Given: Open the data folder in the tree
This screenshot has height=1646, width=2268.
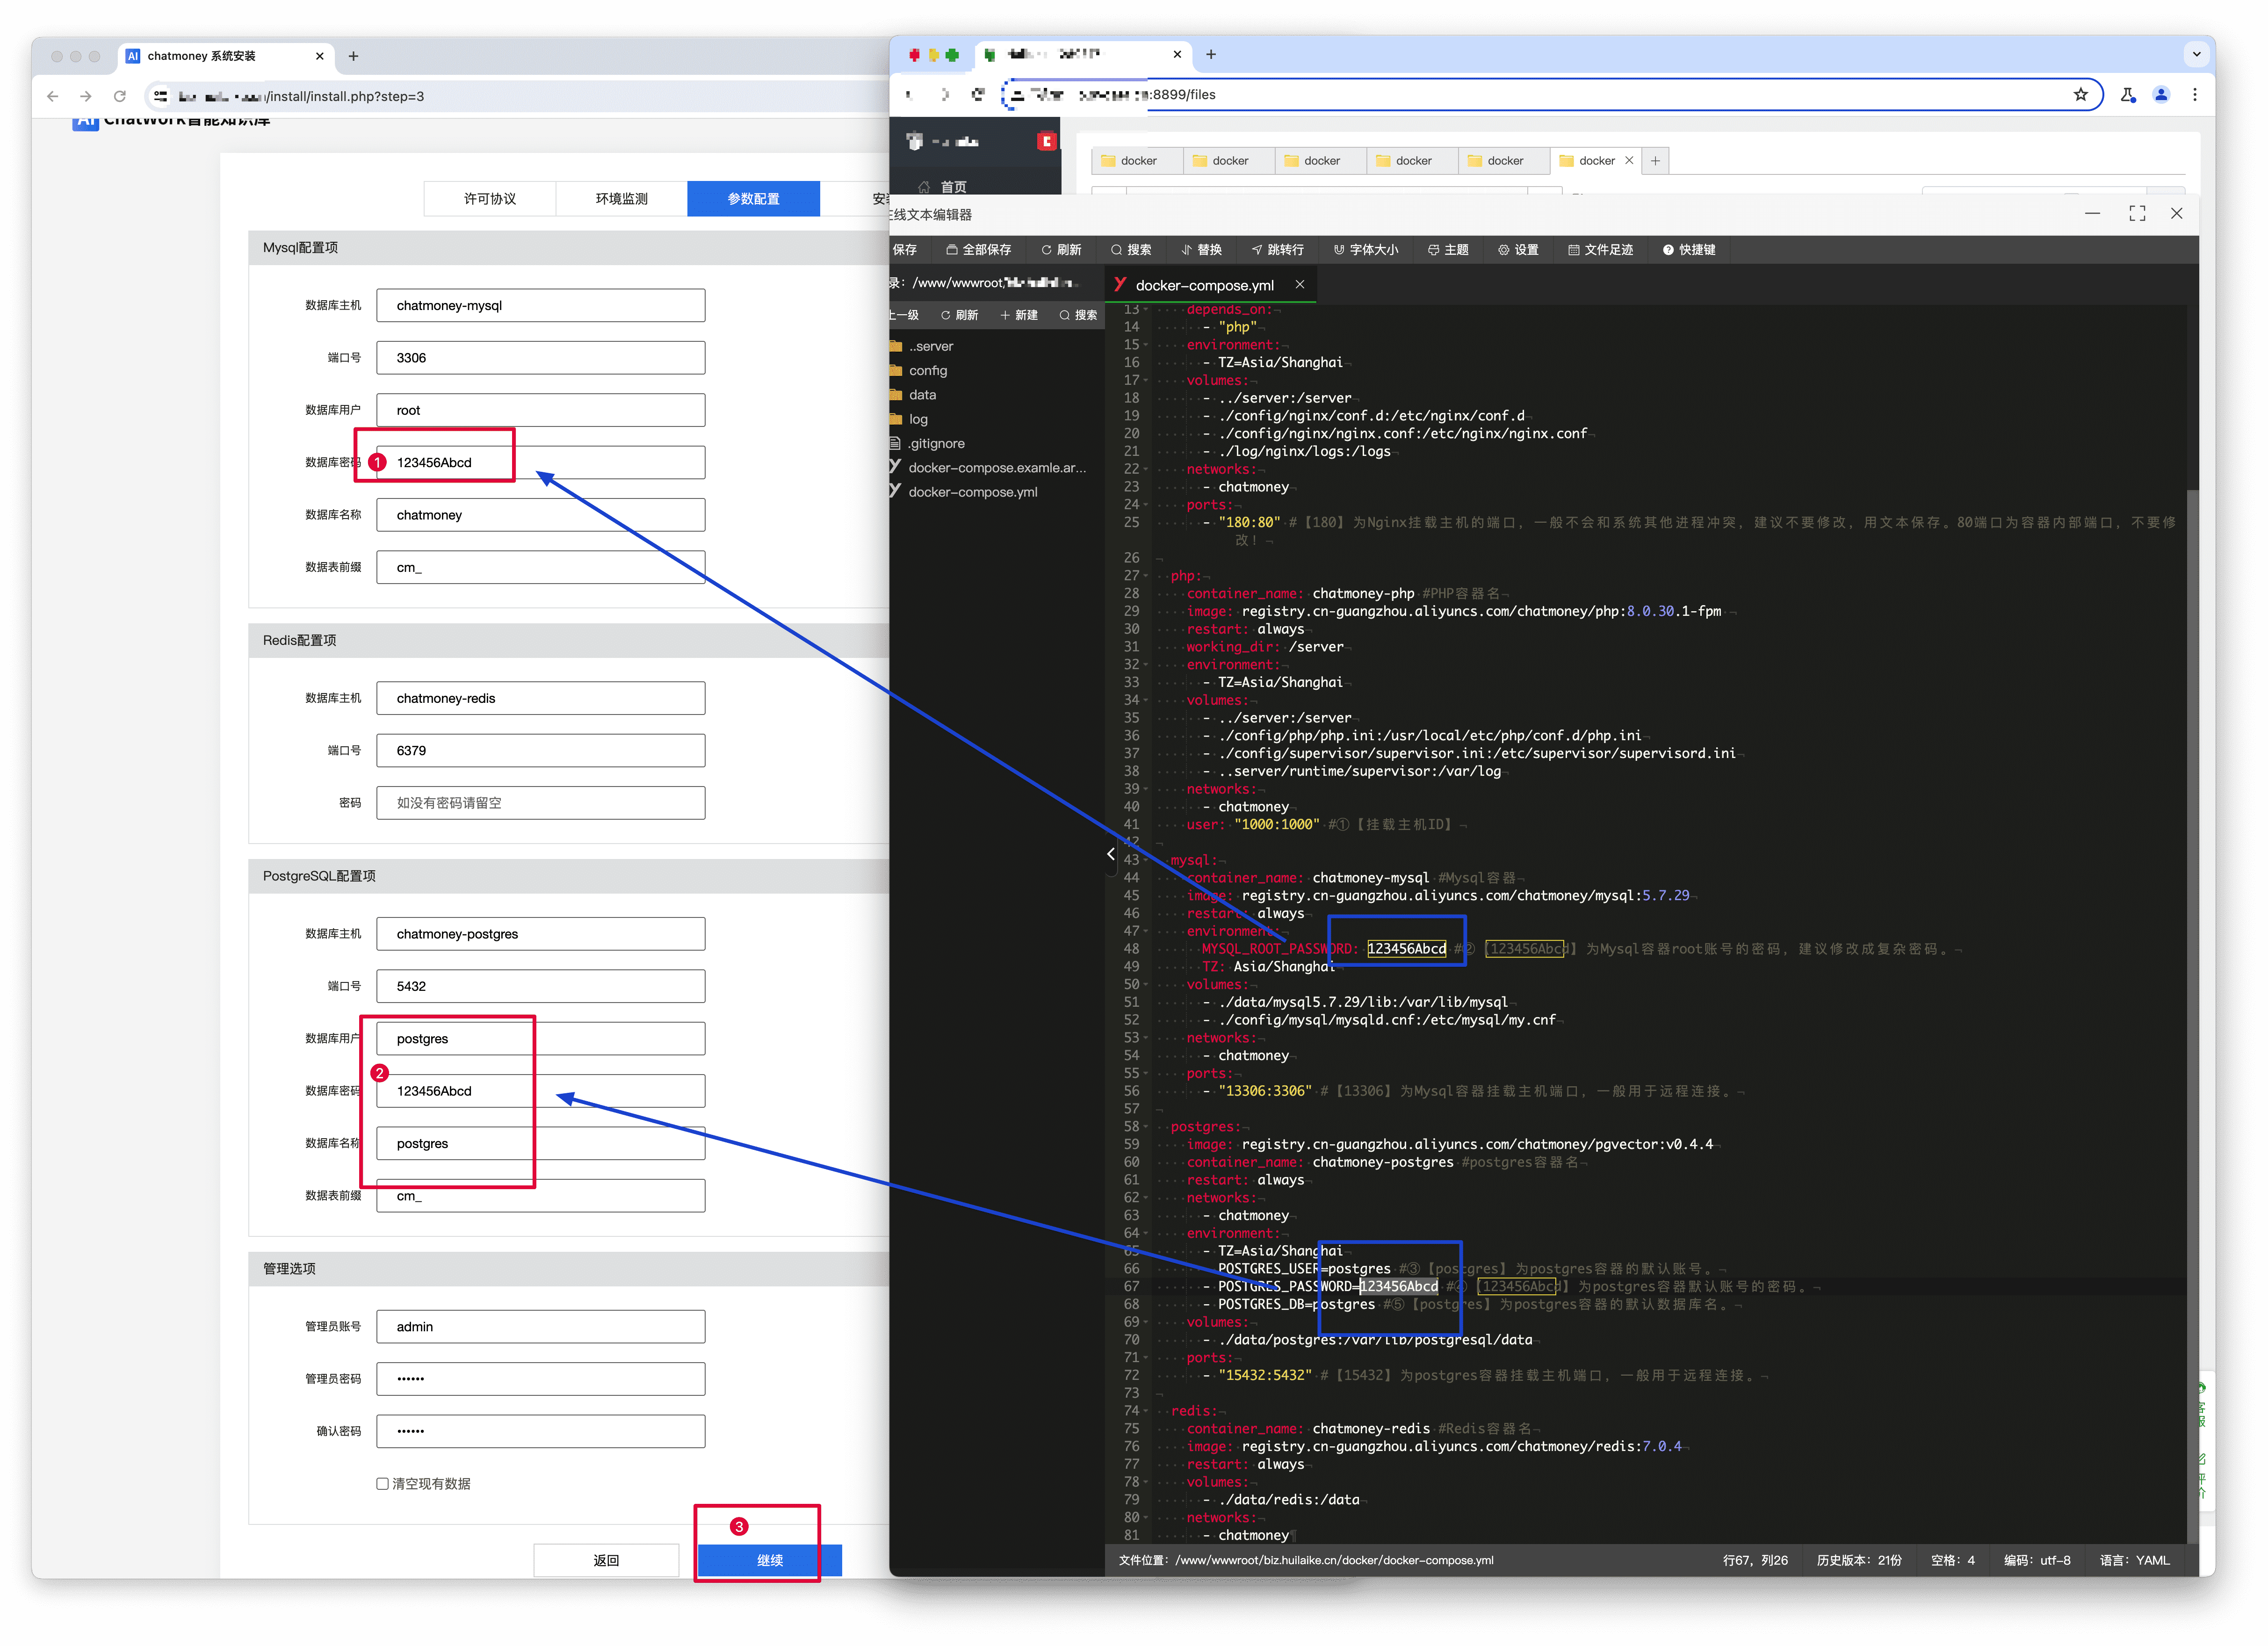Looking at the screenshot, I should [922, 395].
